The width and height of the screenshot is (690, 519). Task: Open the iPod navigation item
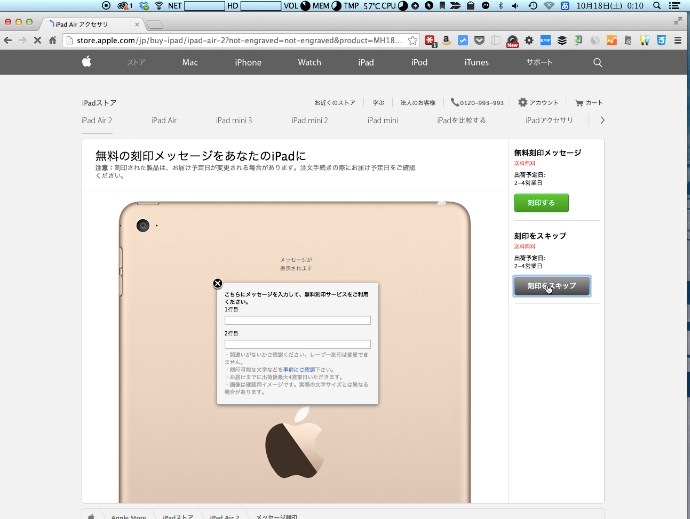tap(419, 63)
